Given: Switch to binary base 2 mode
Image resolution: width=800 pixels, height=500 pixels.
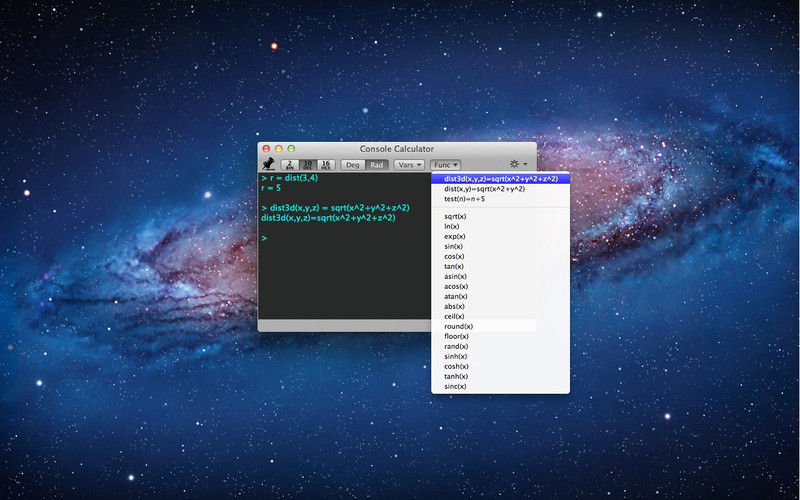Looking at the screenshot, I should pyautogui.click(x=290, y=165).
